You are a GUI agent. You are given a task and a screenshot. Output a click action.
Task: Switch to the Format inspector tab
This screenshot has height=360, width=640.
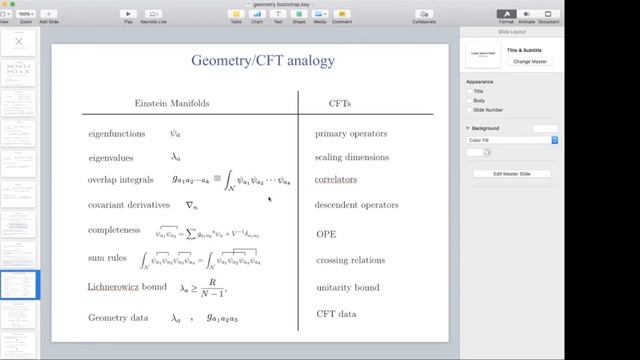click(507, 14)
